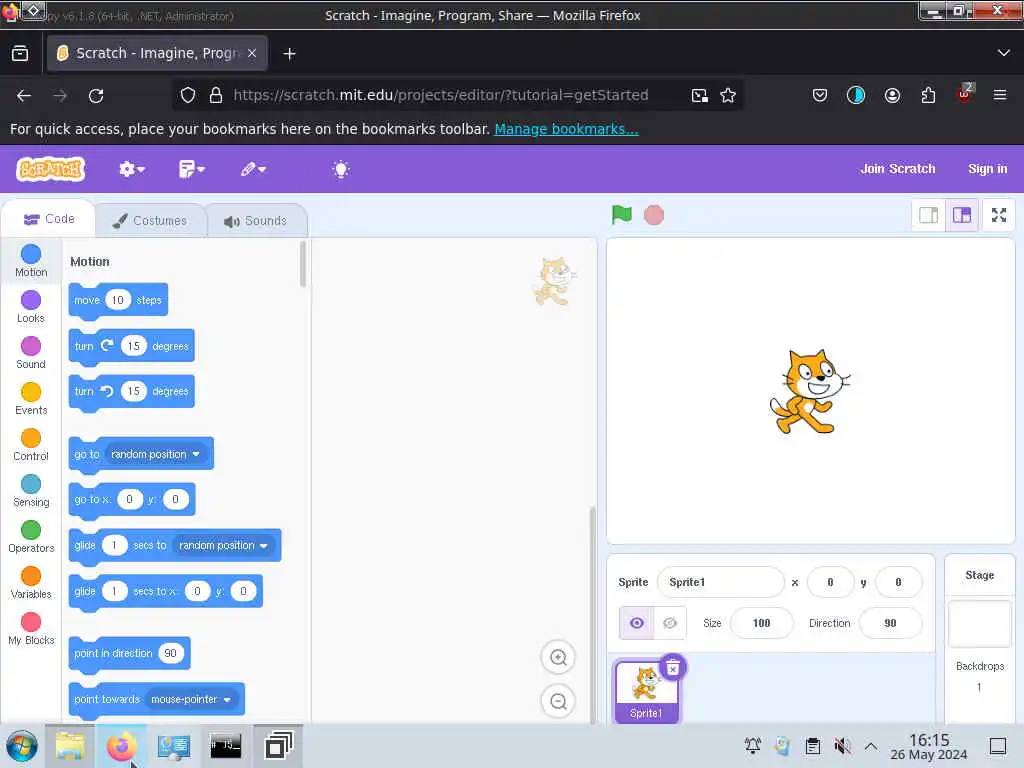Select the Motion block category
Screen dimensions: 1024x768
tap(31, 261)
